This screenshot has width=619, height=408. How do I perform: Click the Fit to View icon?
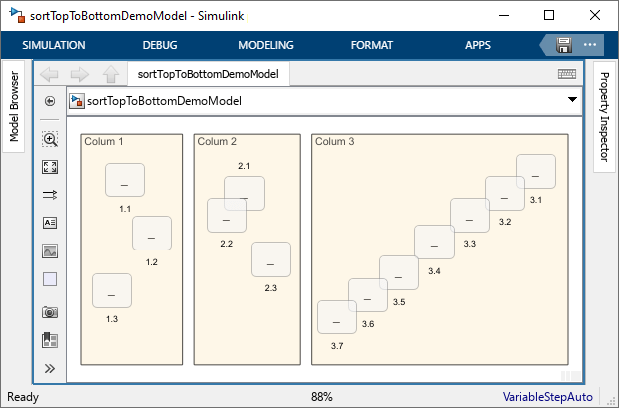(50, 167)
